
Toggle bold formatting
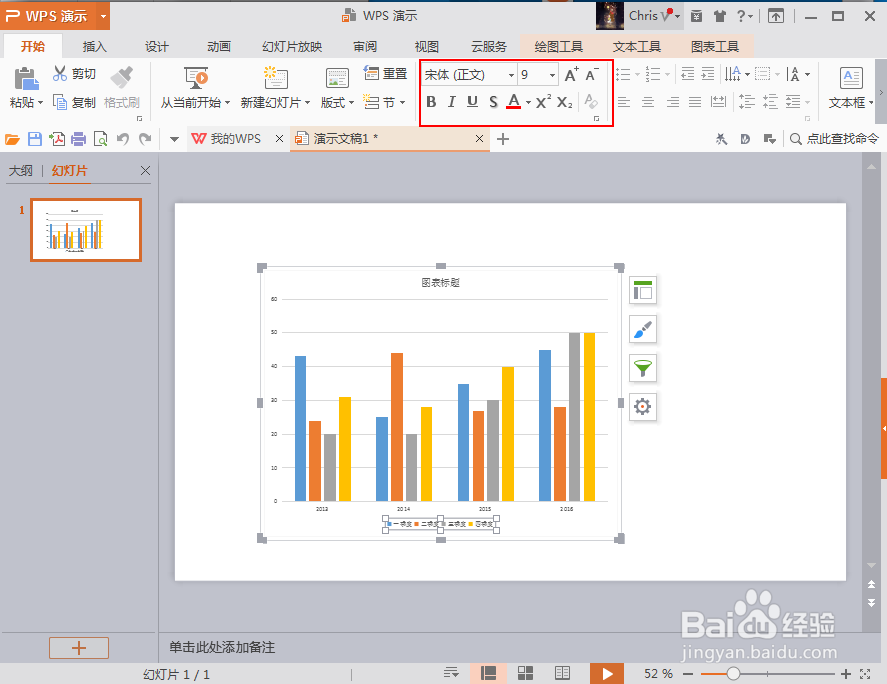(431, 102)
